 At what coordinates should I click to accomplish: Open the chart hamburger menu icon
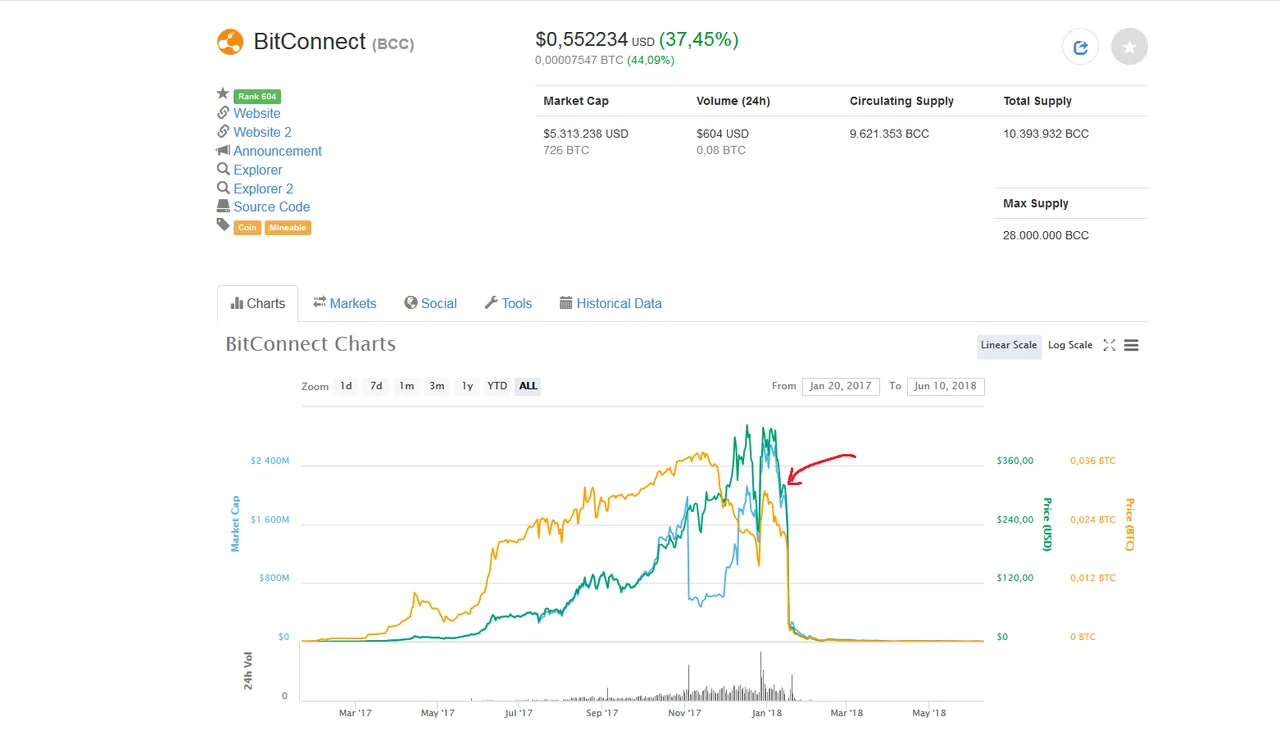(x=1131, y=345)
